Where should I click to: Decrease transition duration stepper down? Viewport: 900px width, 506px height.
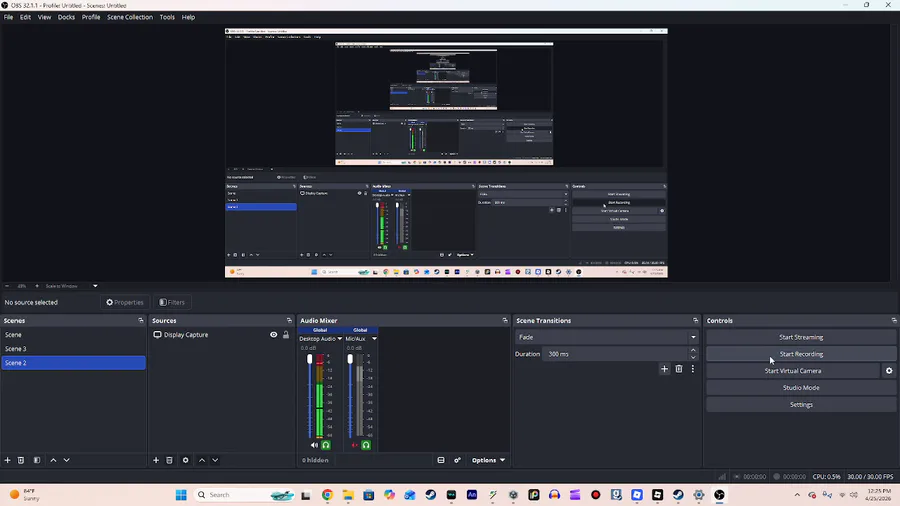pyautogui.click(x=693, y=357)
